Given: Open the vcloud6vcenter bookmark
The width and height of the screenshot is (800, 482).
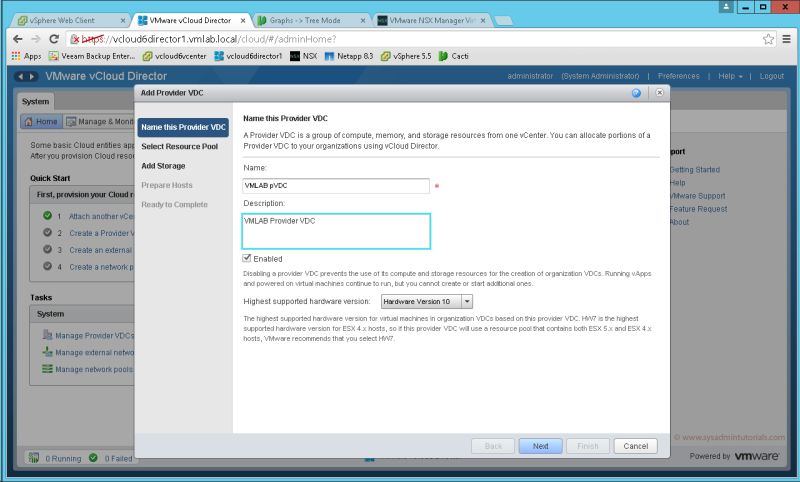Looking at the screenshot, I should (x=174, y=56).
